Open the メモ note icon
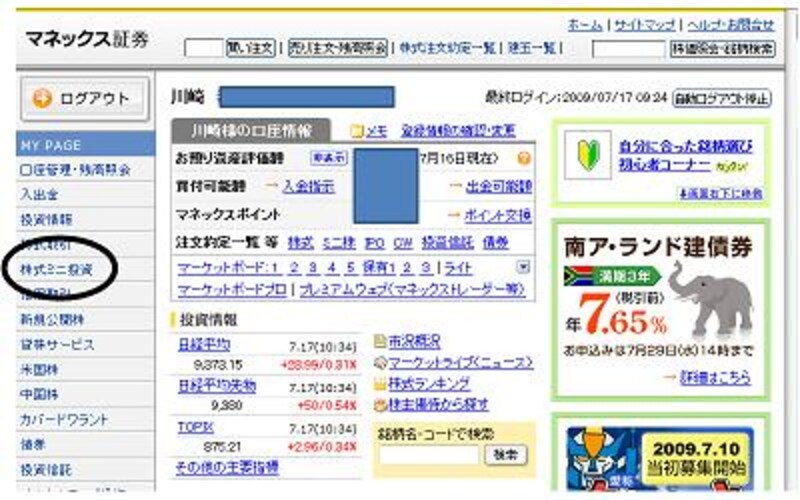Viewport: 800px width, 500px height. (357, 132)
